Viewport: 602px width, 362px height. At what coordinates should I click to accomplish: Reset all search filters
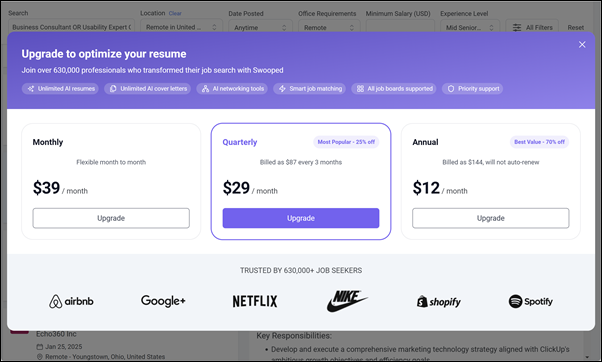click(576, 28)
